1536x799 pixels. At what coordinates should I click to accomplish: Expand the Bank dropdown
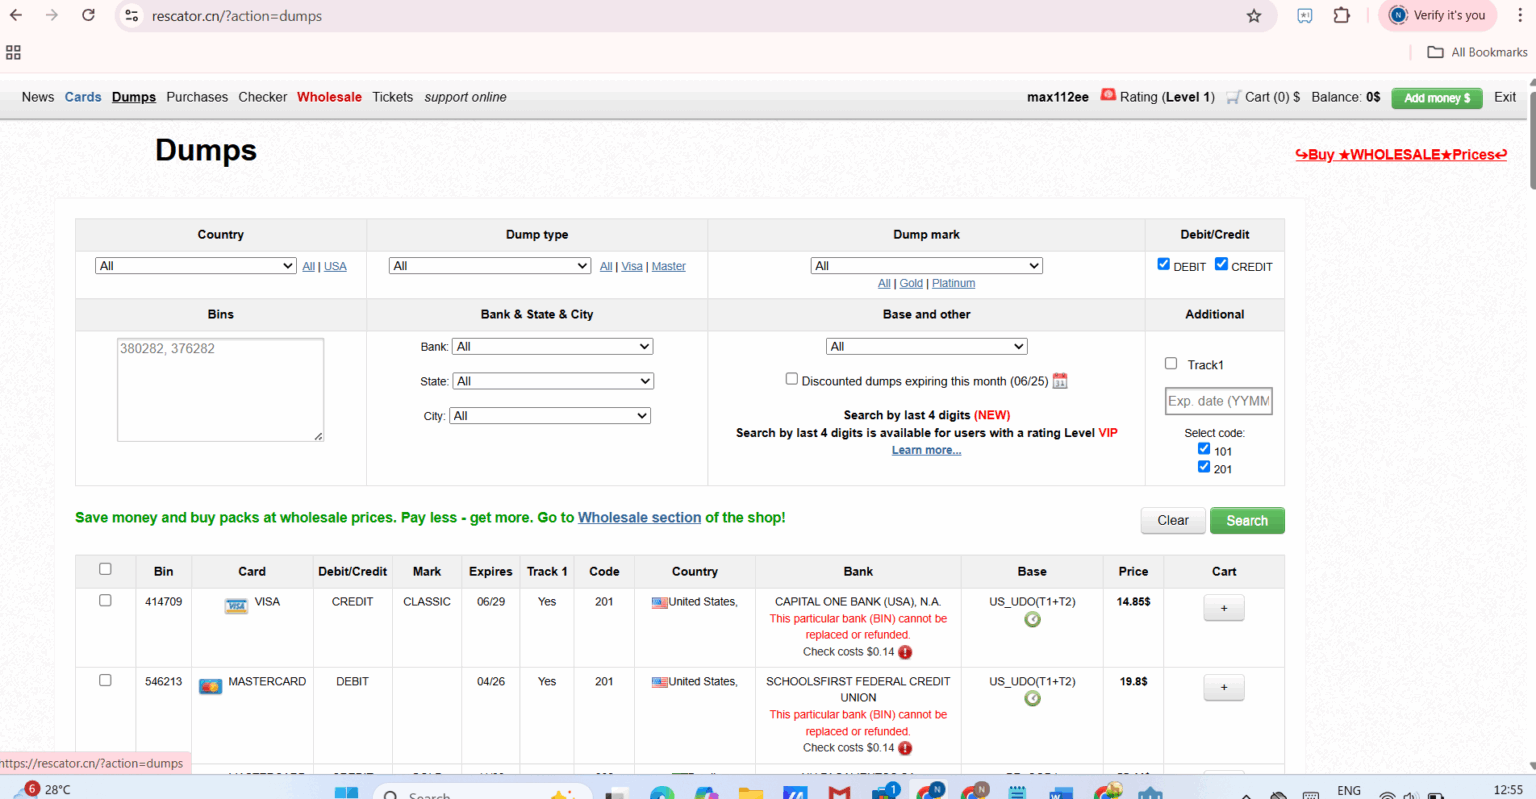tap(553, 346)
